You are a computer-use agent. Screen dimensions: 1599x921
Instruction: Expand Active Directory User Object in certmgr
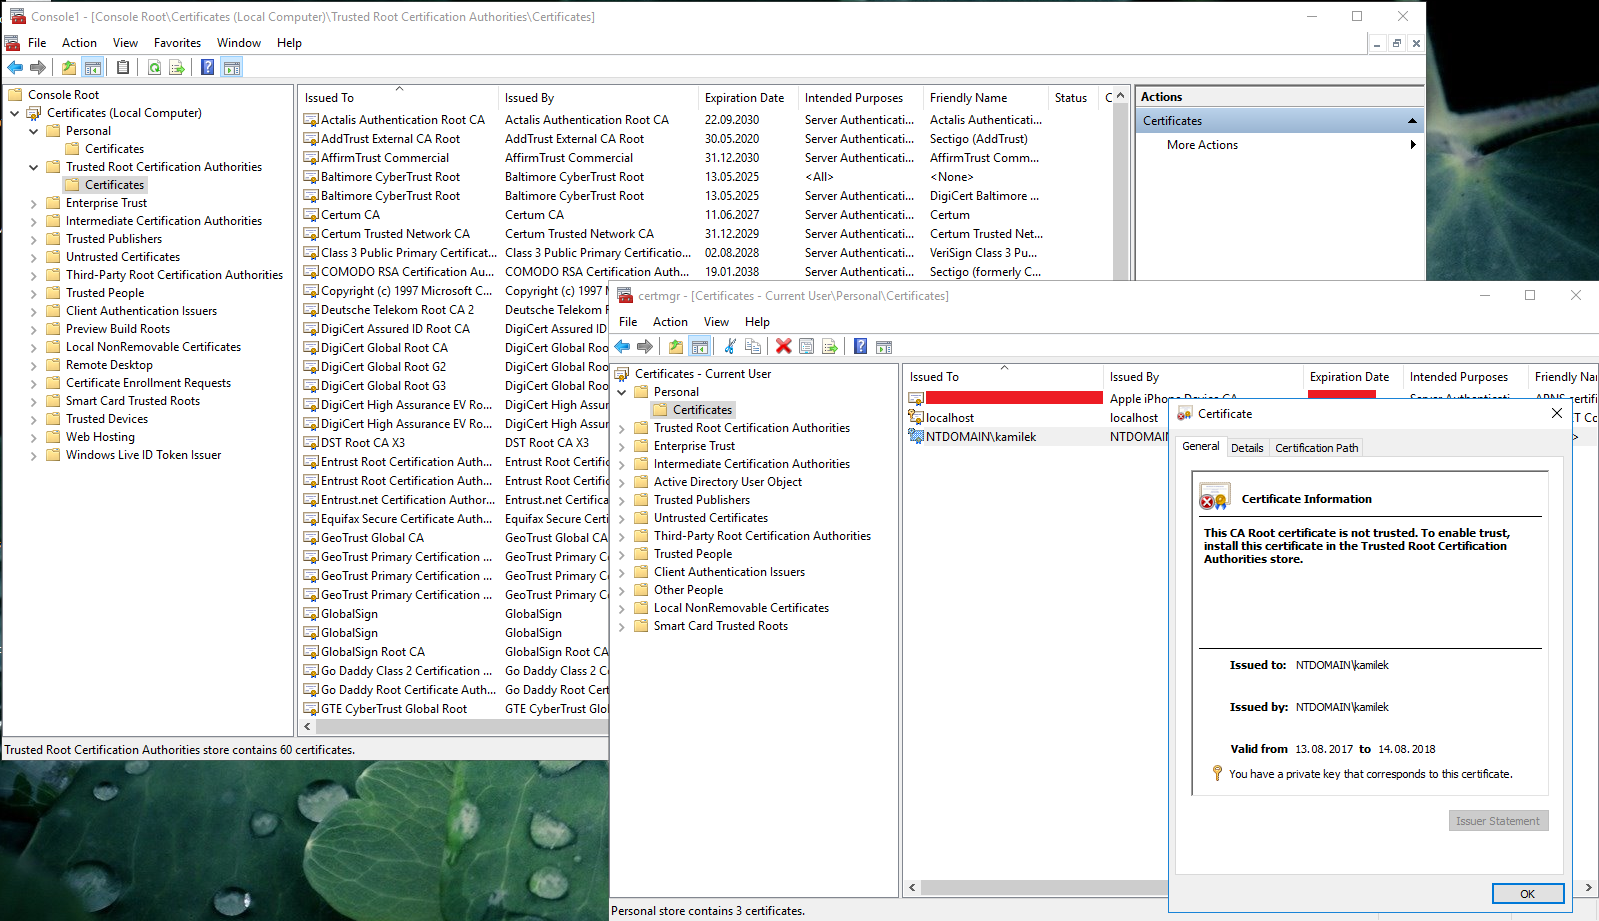622,482
